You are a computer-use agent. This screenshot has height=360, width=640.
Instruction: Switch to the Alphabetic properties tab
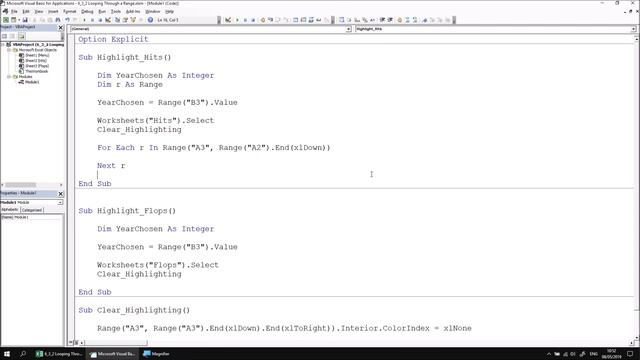coord(10,209)
